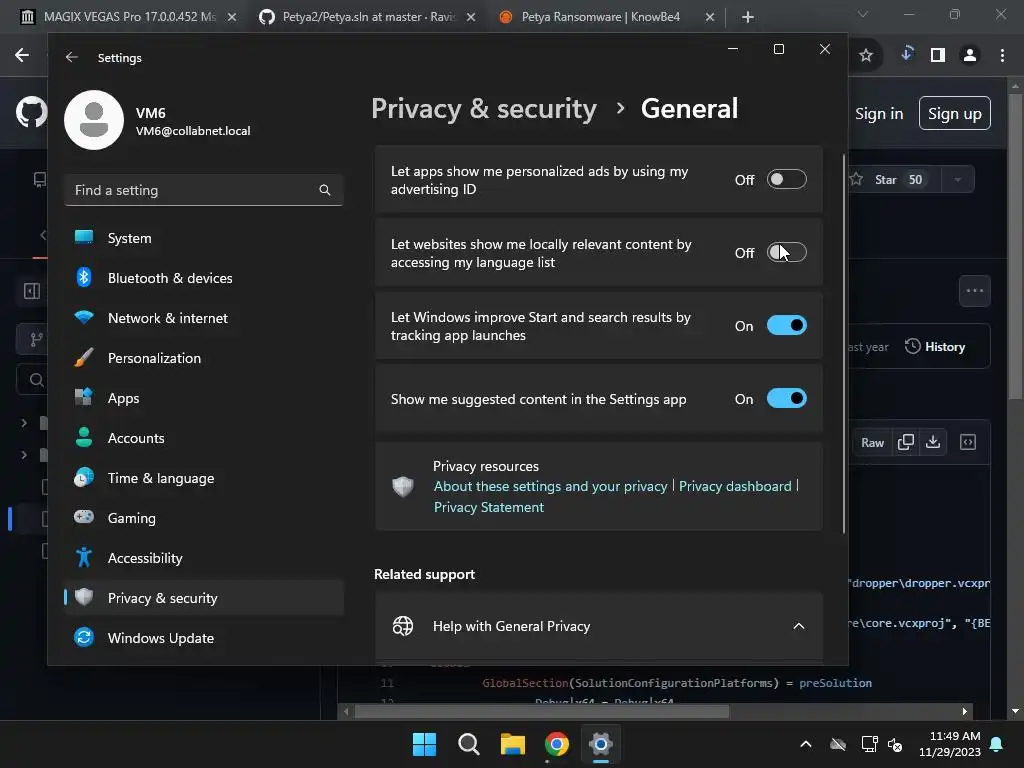Open a new Chrome tab
1024x768 pixels.
[x=748, y=17]
